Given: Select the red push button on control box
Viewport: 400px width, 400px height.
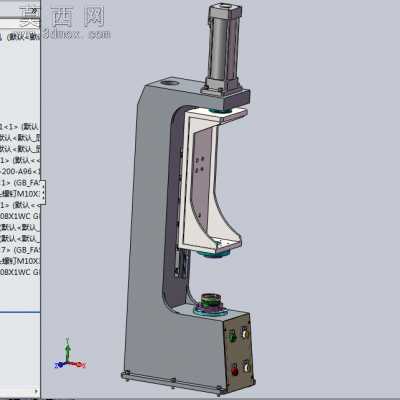Looking at the screenshot, I should pos(235,371).
